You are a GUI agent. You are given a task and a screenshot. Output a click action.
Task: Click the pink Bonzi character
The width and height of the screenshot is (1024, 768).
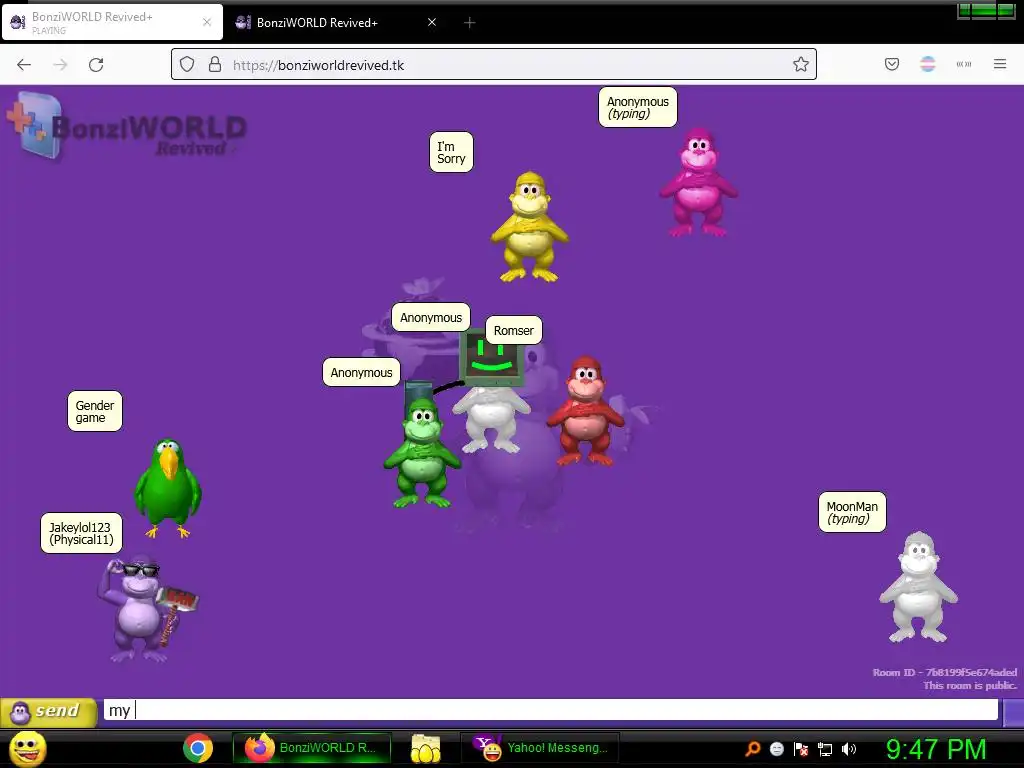click(x=698, y=182)
